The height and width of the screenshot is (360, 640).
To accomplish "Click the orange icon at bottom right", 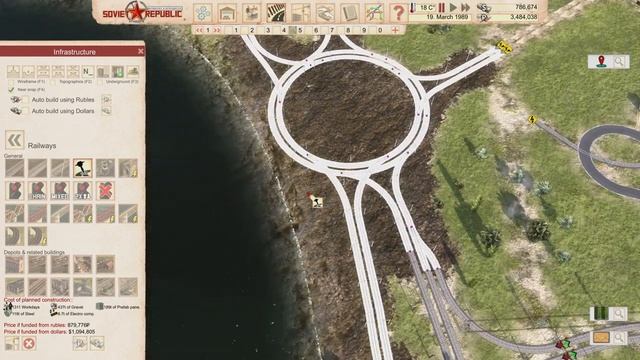I will 601,338.
